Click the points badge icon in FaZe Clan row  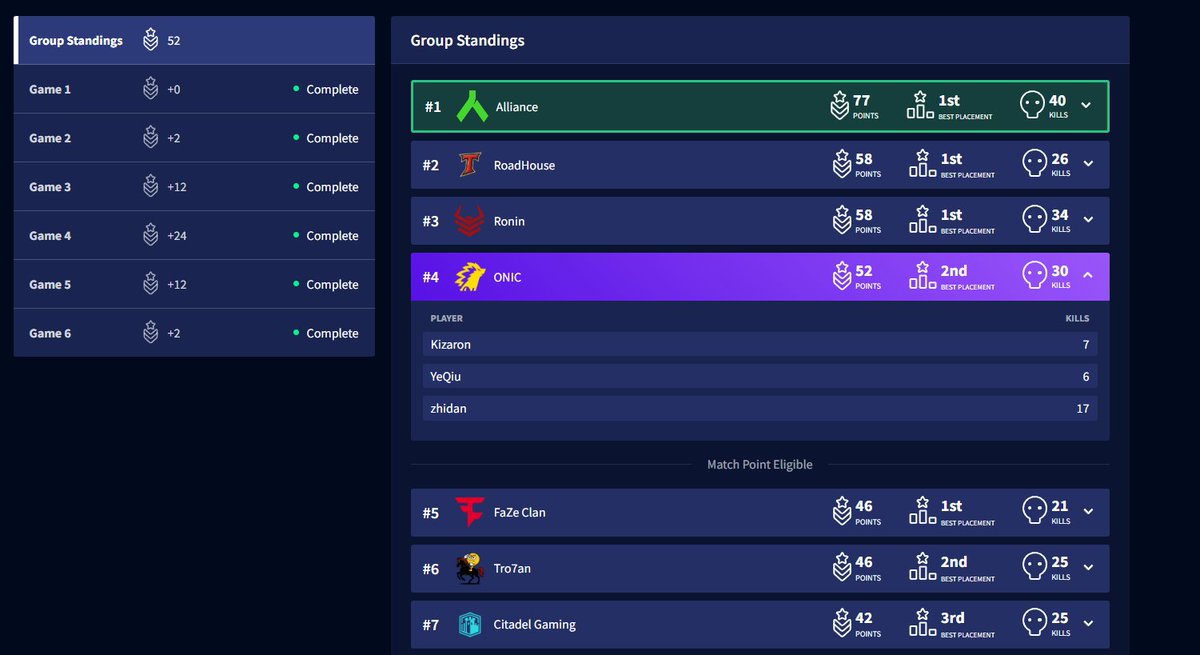pos(842,511)
